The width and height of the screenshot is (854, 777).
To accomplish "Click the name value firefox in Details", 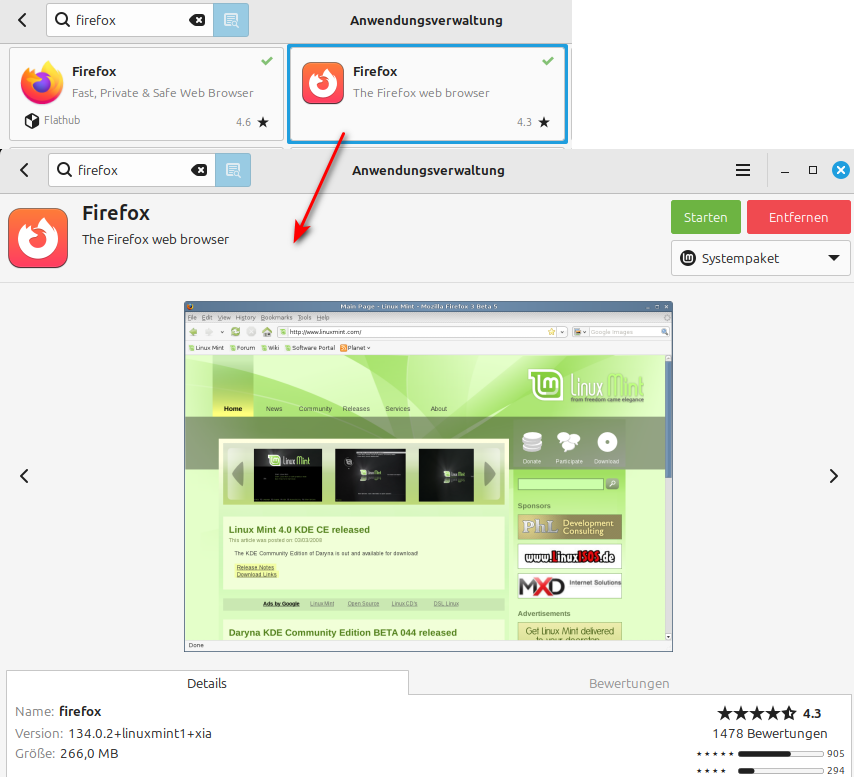I will pyautogui.click(x=80, y=712).
